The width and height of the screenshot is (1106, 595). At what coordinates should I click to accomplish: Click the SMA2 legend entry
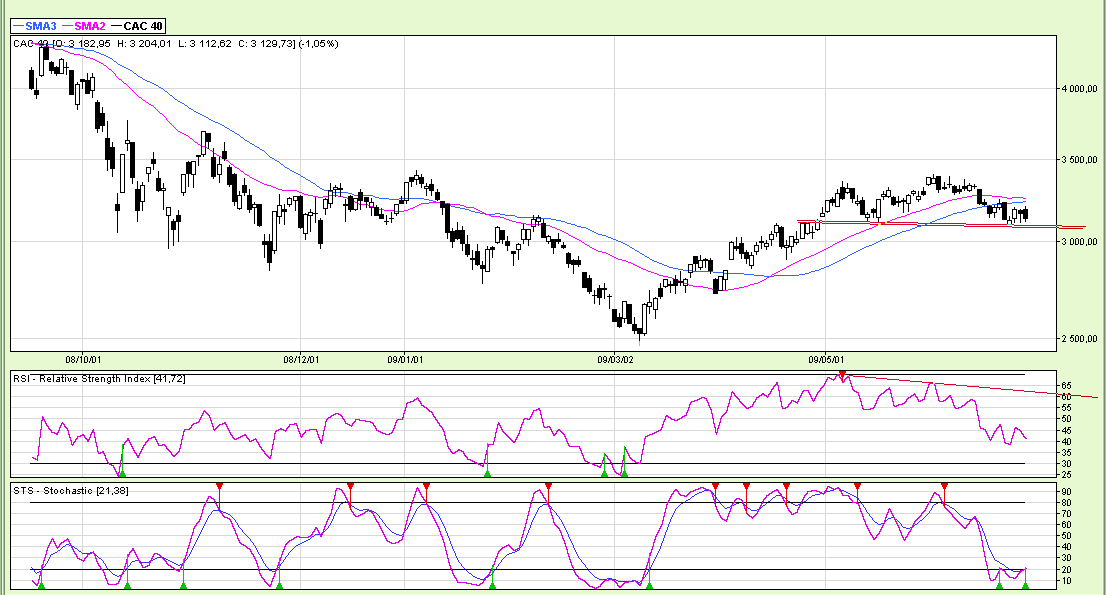tap(84, 26)
